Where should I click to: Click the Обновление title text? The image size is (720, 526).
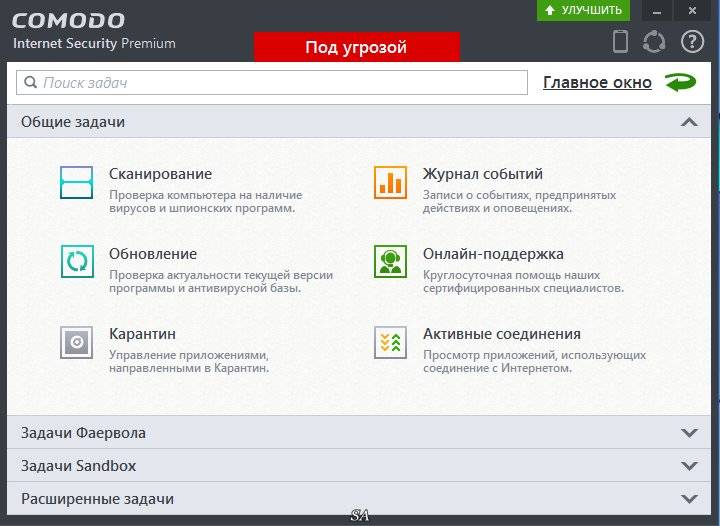click(153, 254)
